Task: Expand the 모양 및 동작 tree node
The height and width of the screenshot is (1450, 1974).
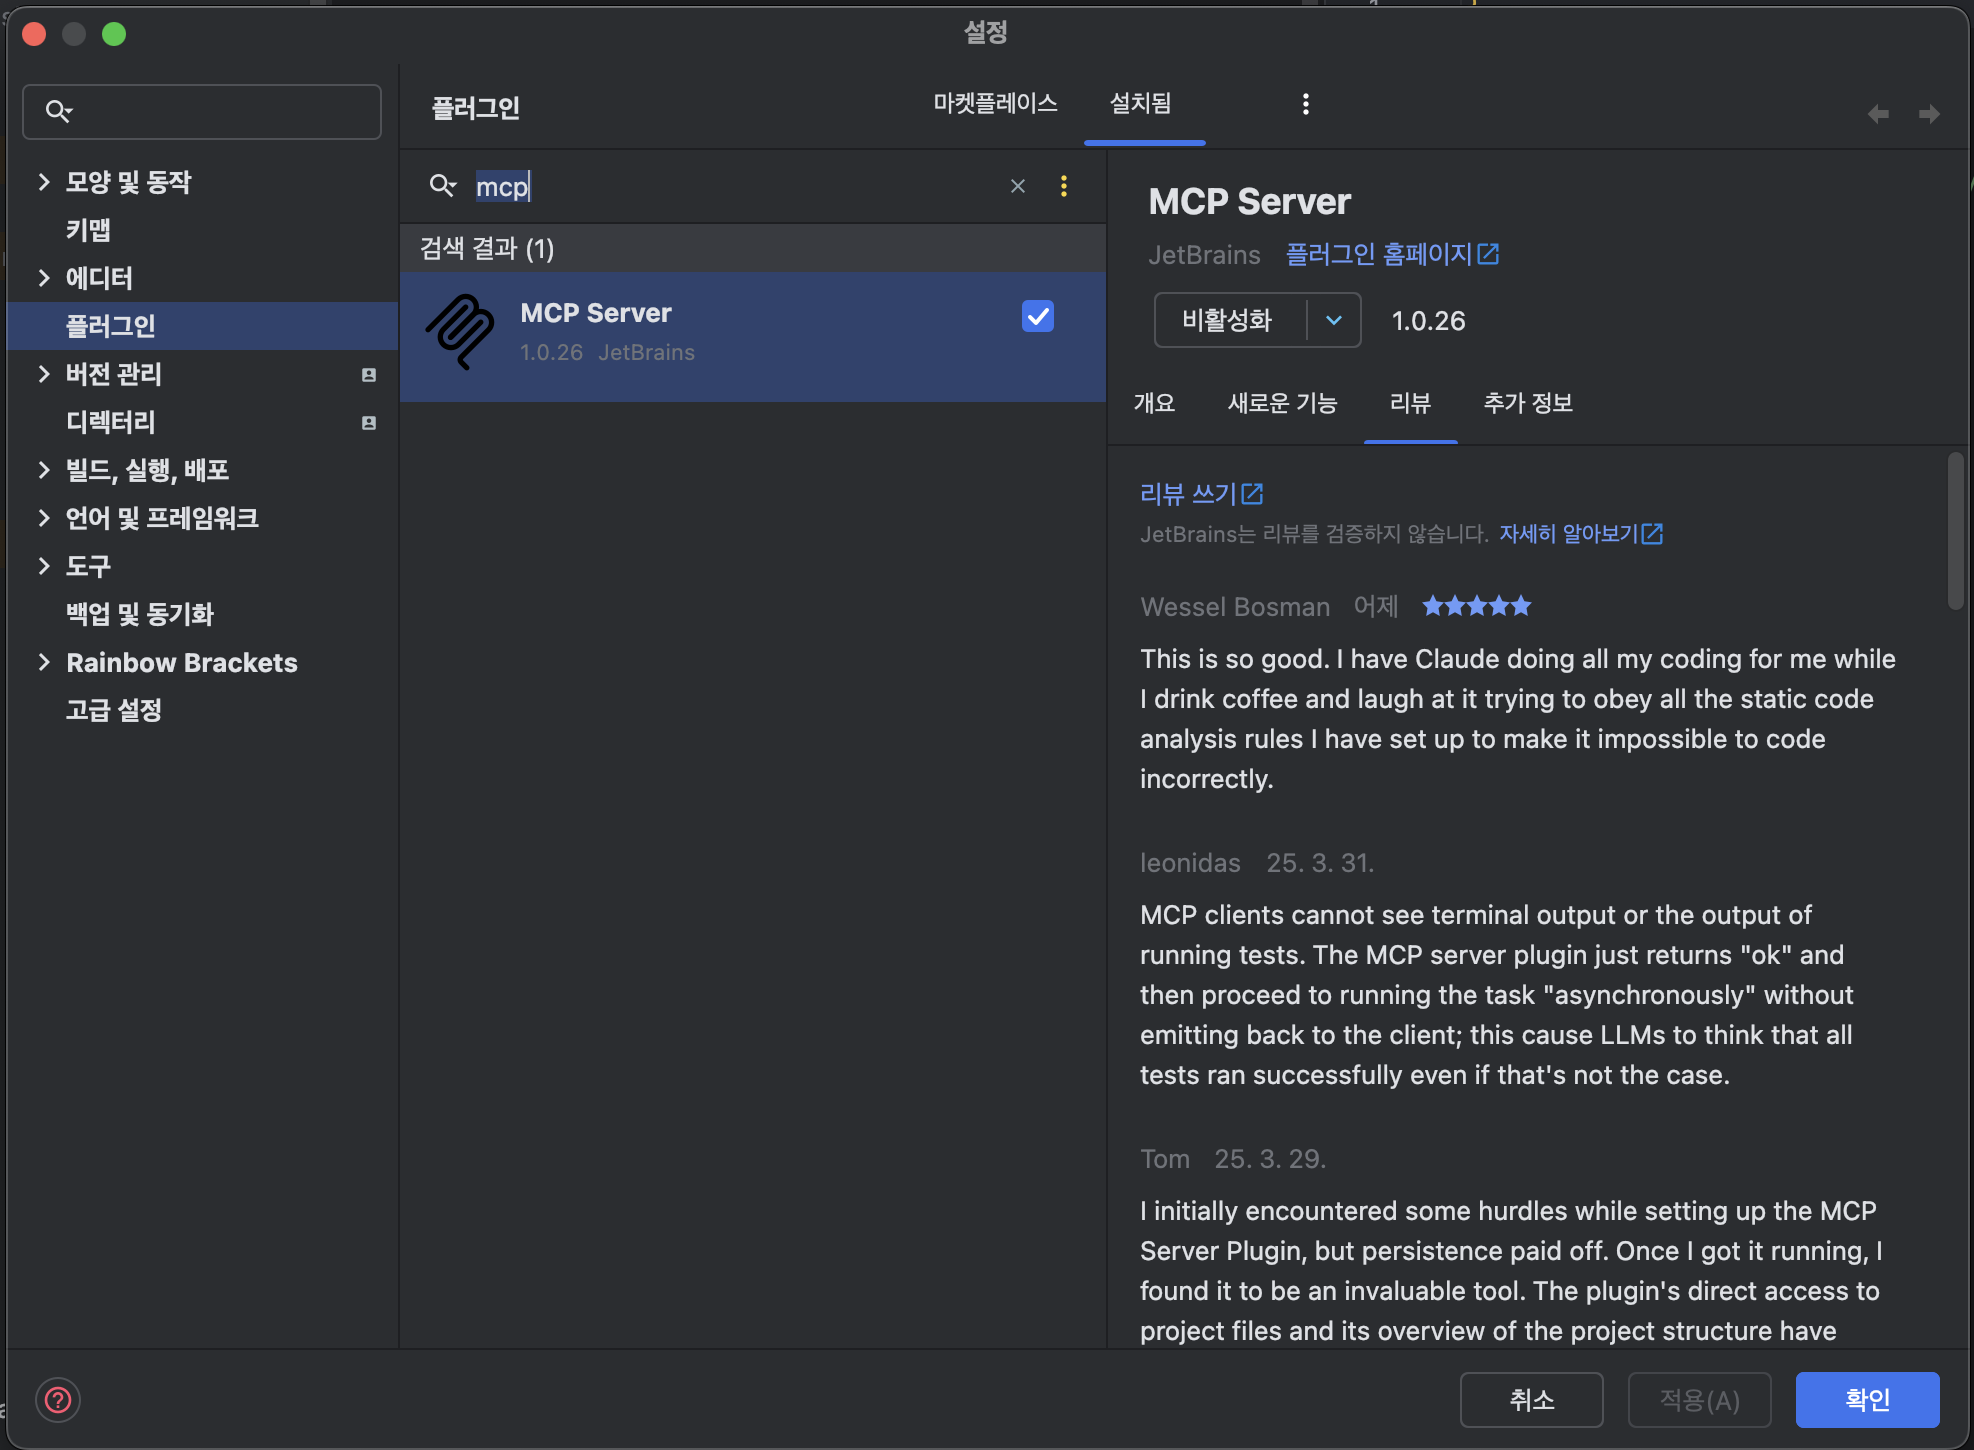Action: click(x=43, y=182)
